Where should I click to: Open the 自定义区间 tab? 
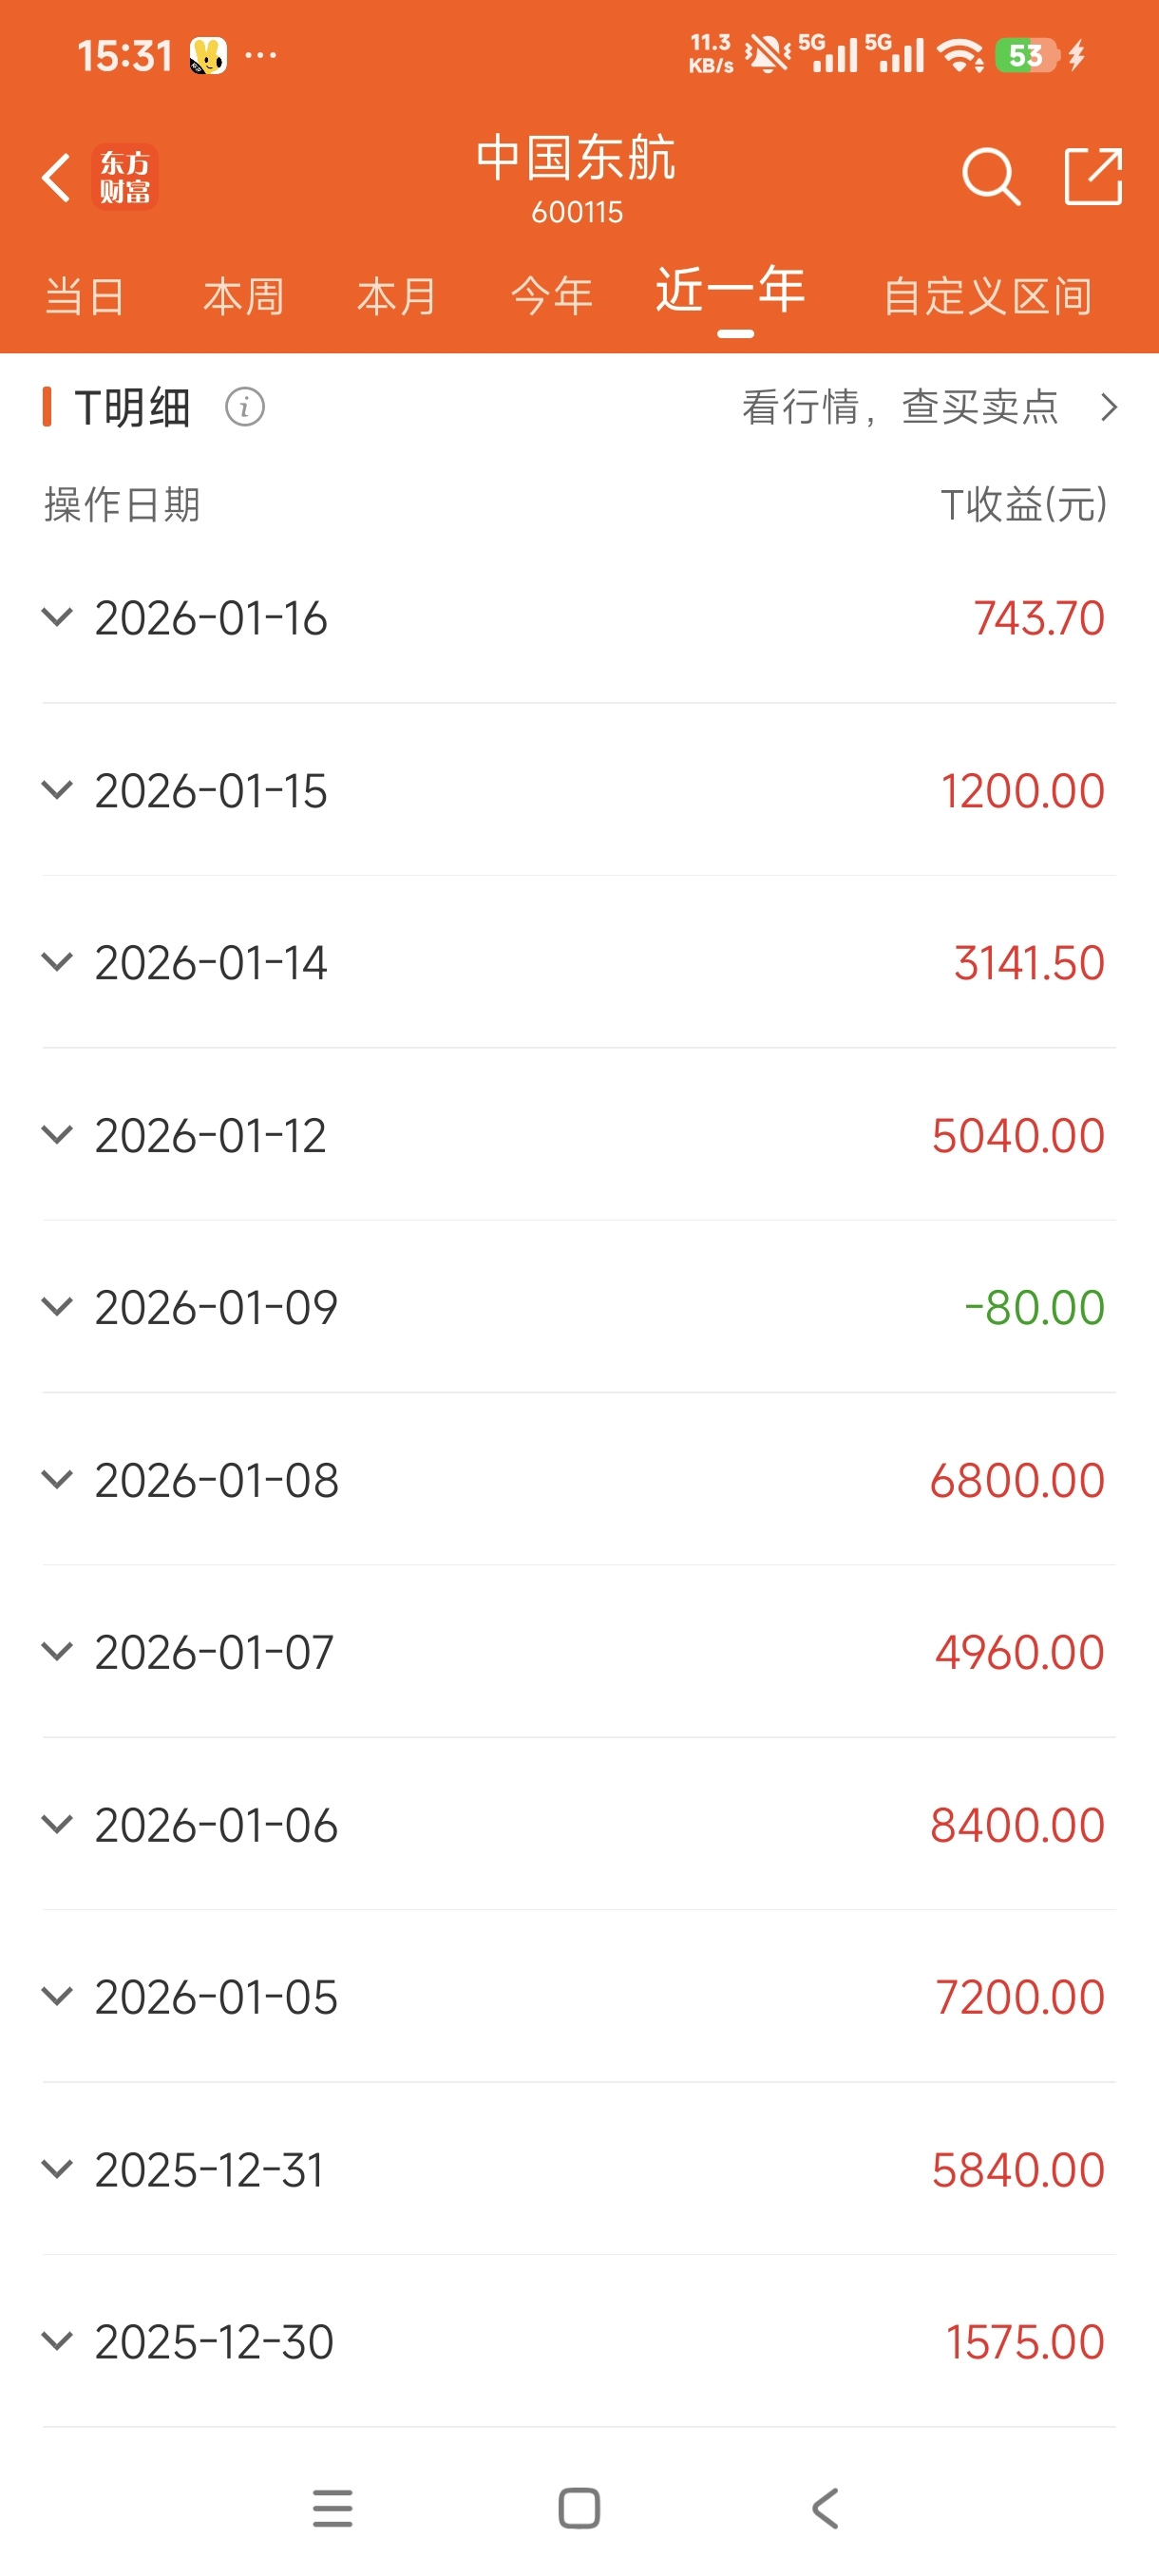987,297
